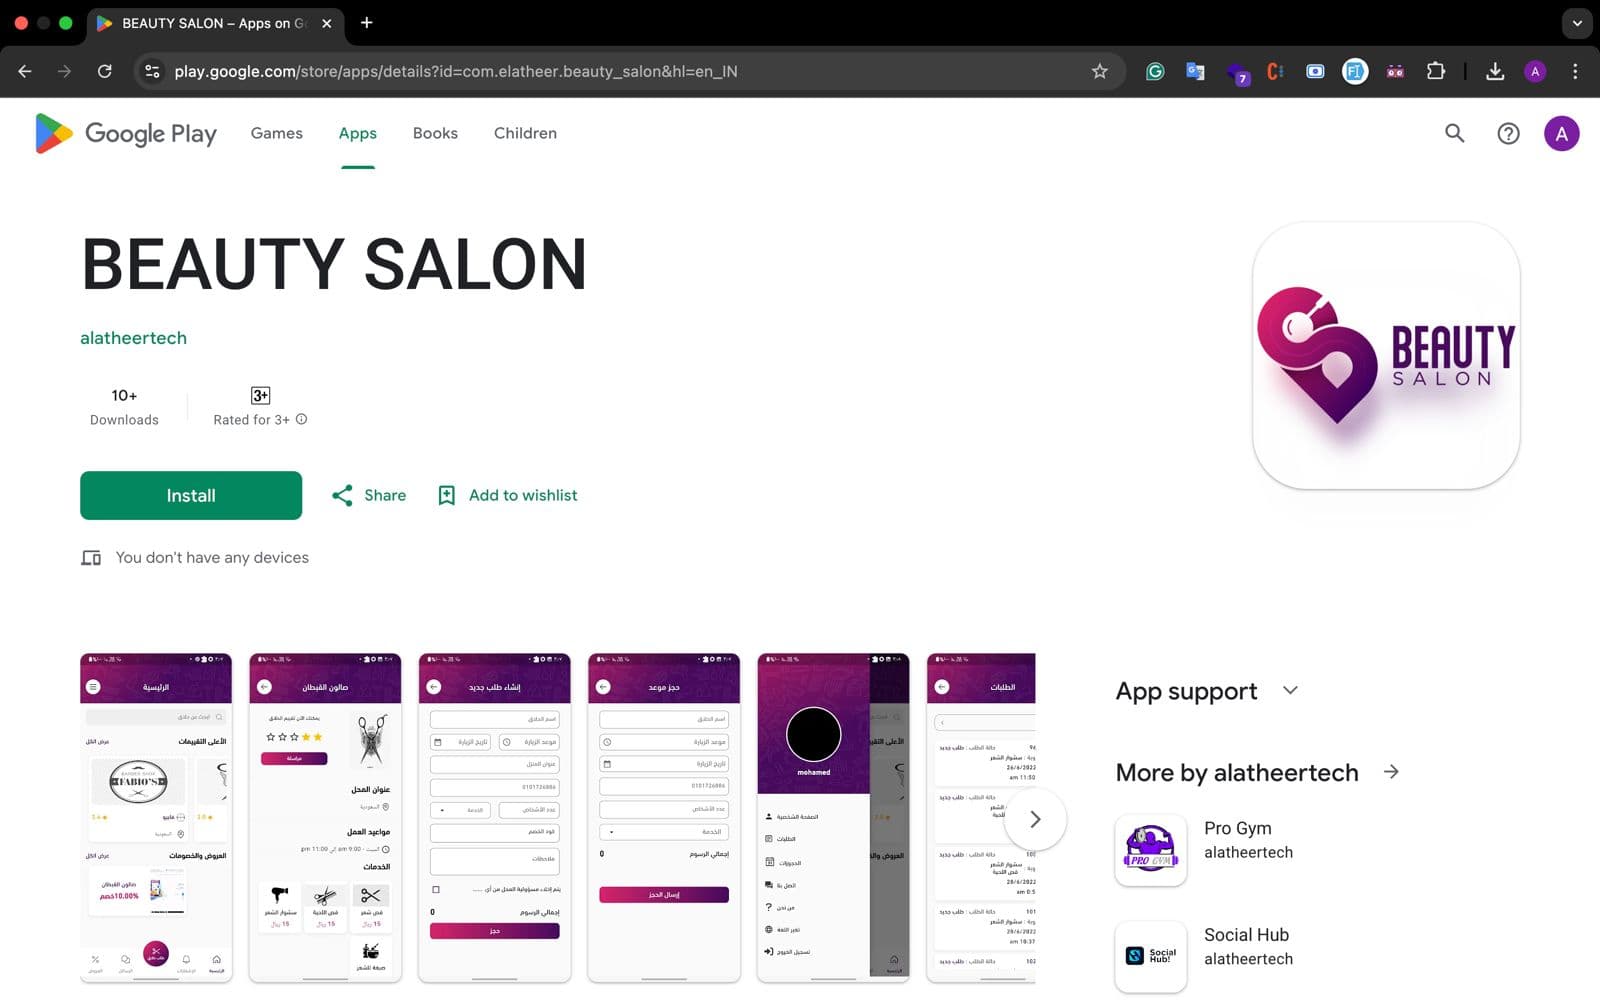Open Chrome downloads
The height and width of the screenshot is (1000, 1600).
[1495, 71]
